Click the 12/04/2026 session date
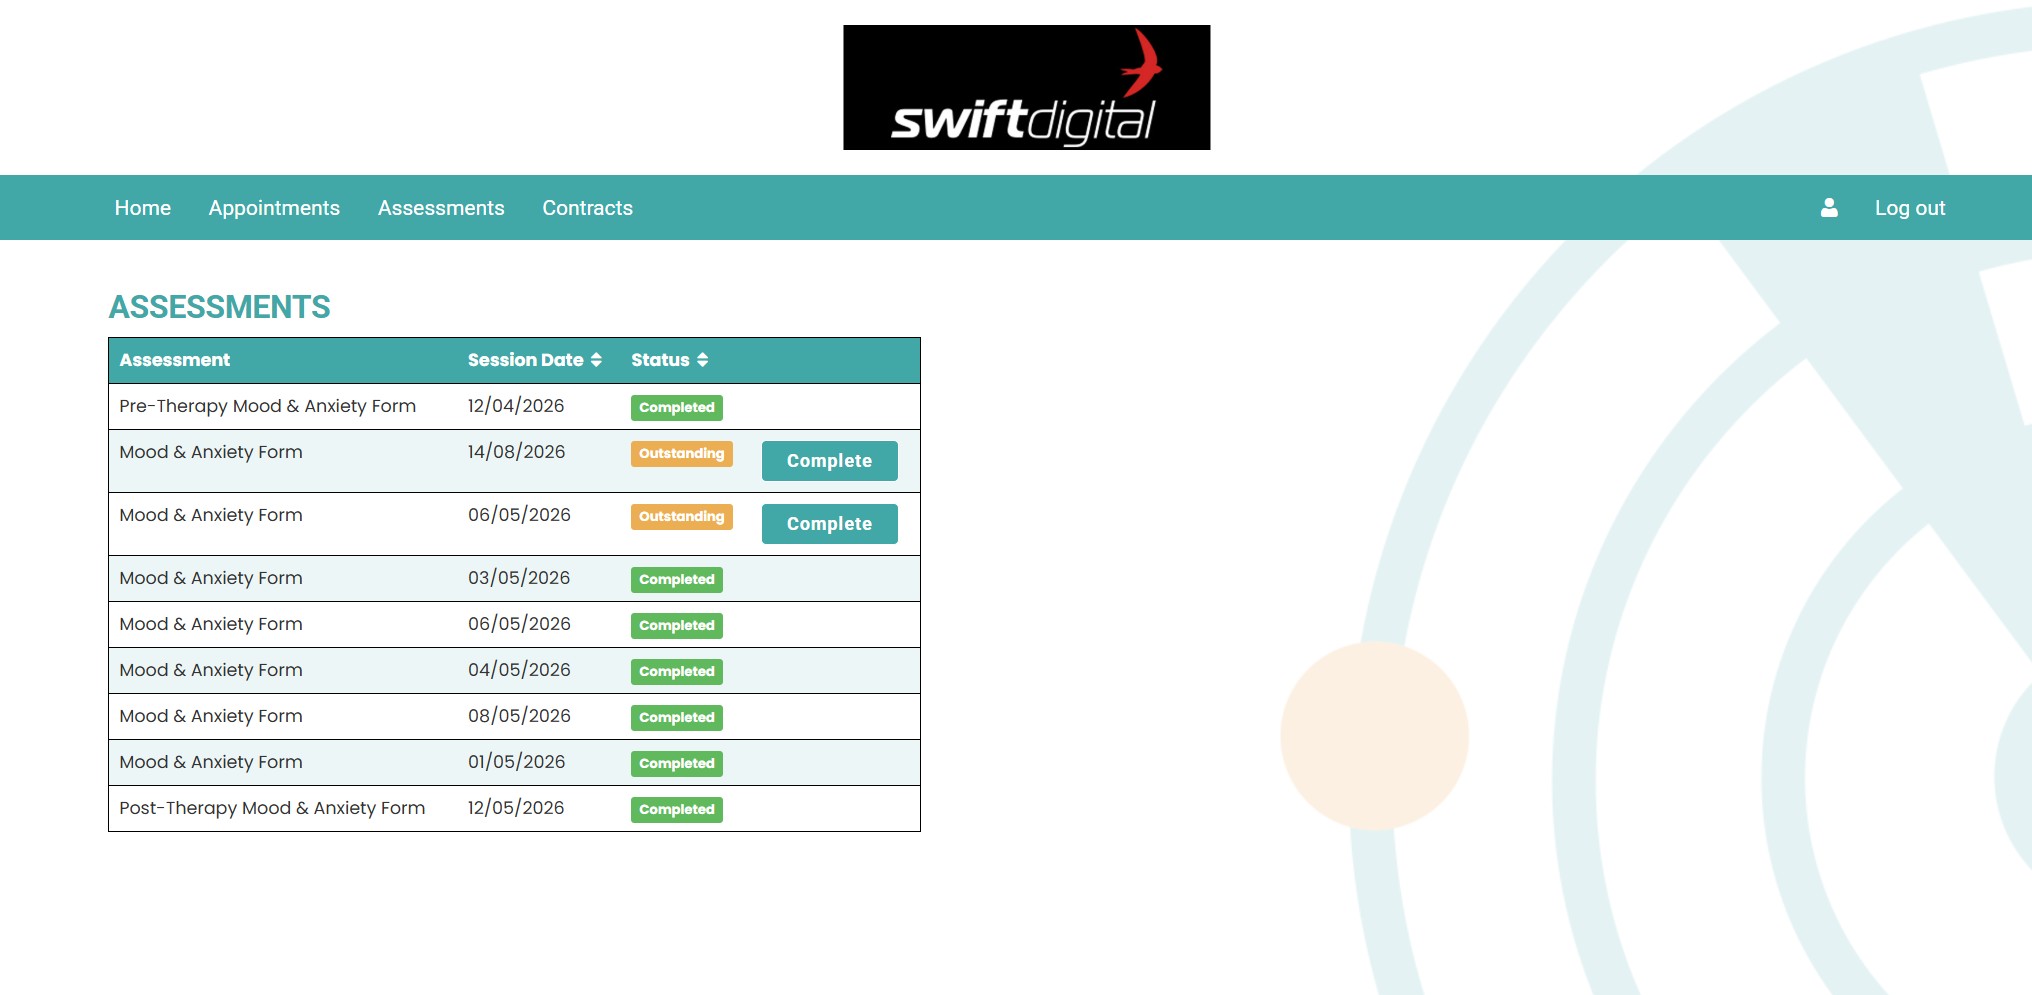Screen dimensions: 2032x995 (x=516, y=406)
